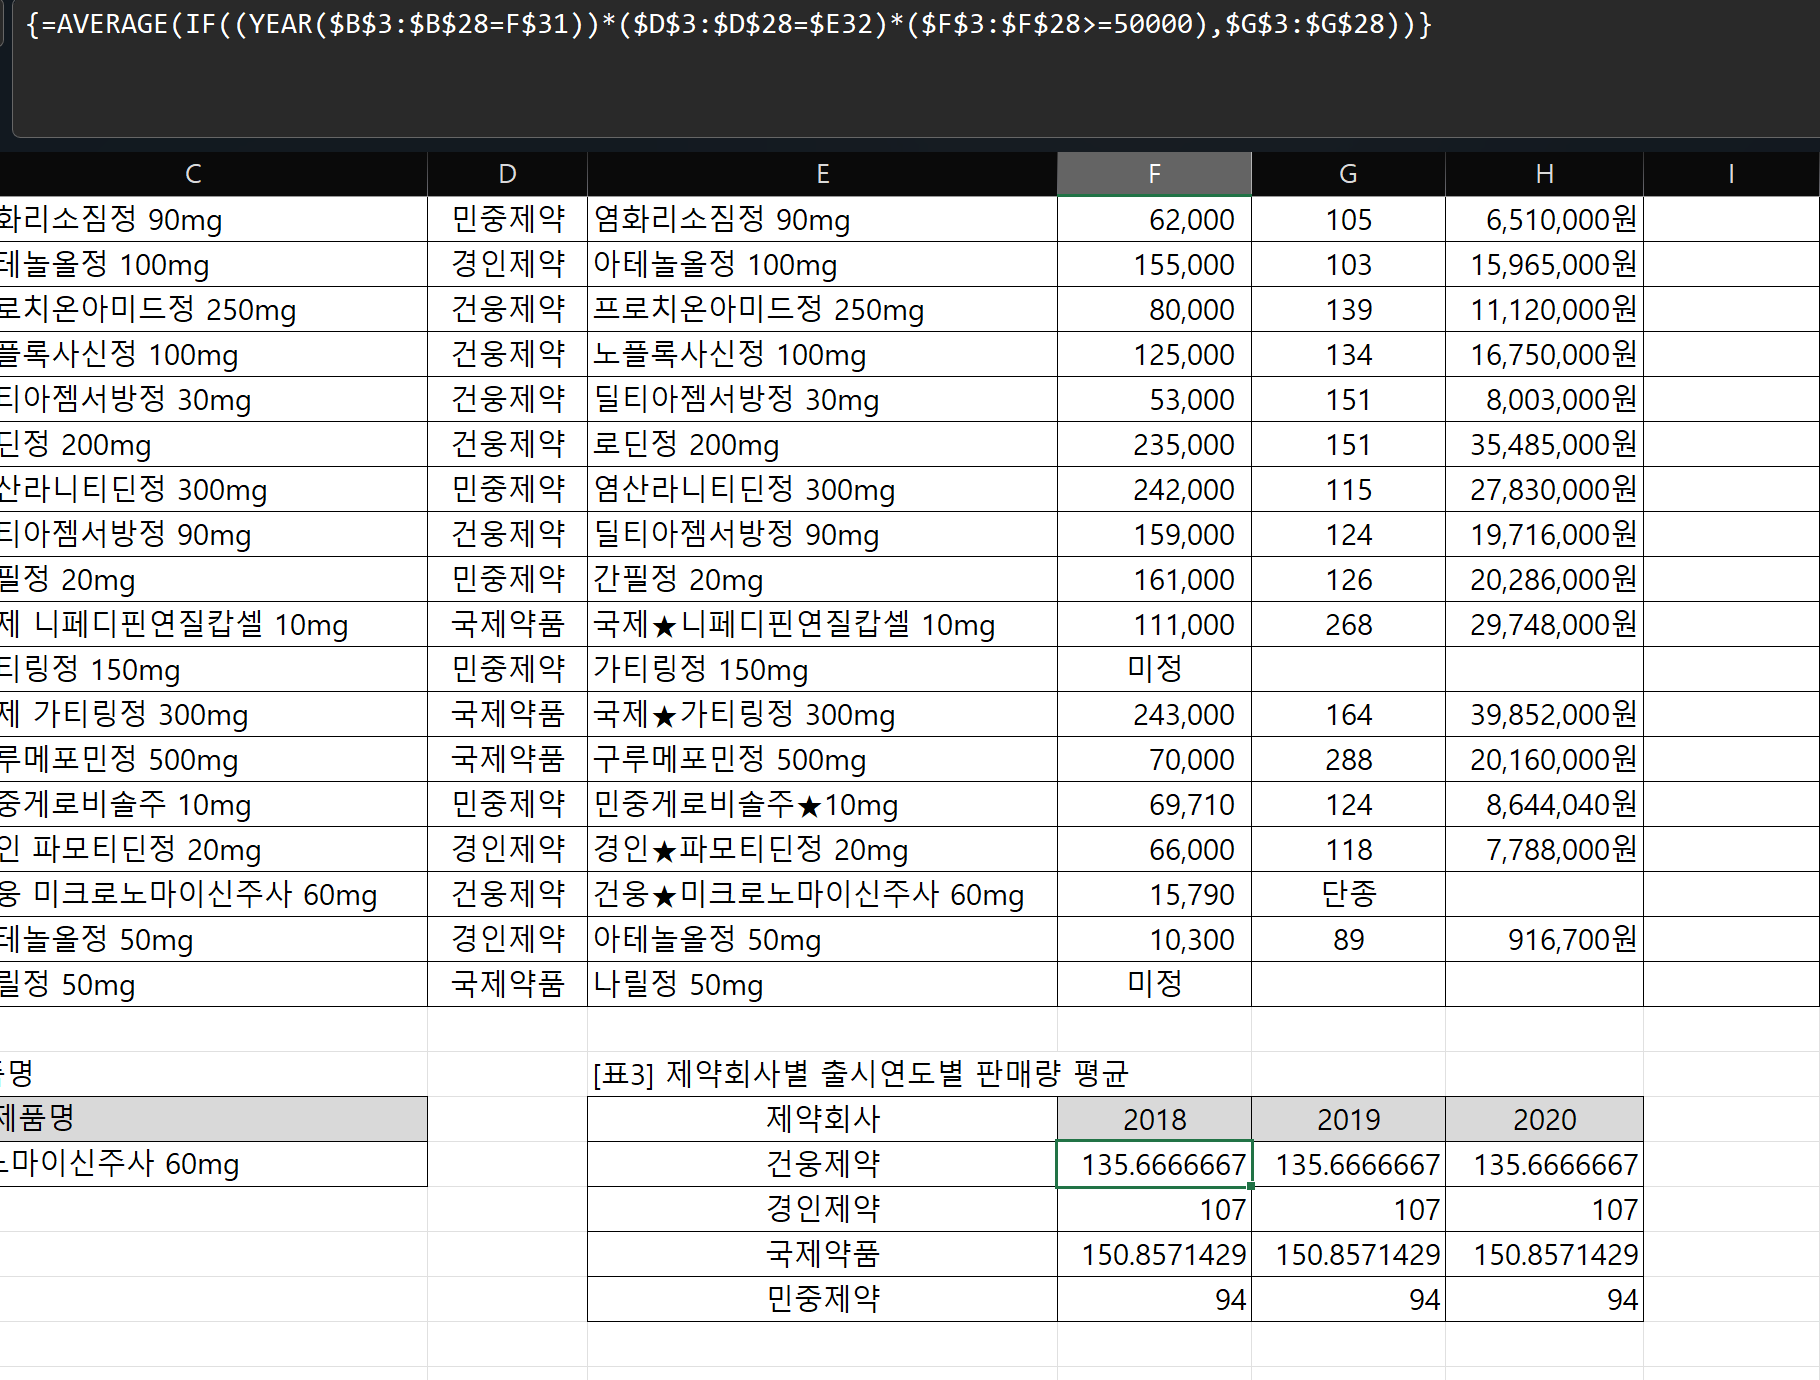1820x1380 pixels.
Task: Select the 2018 header cell in 표3
Action: click(x=1154, y=1119)
